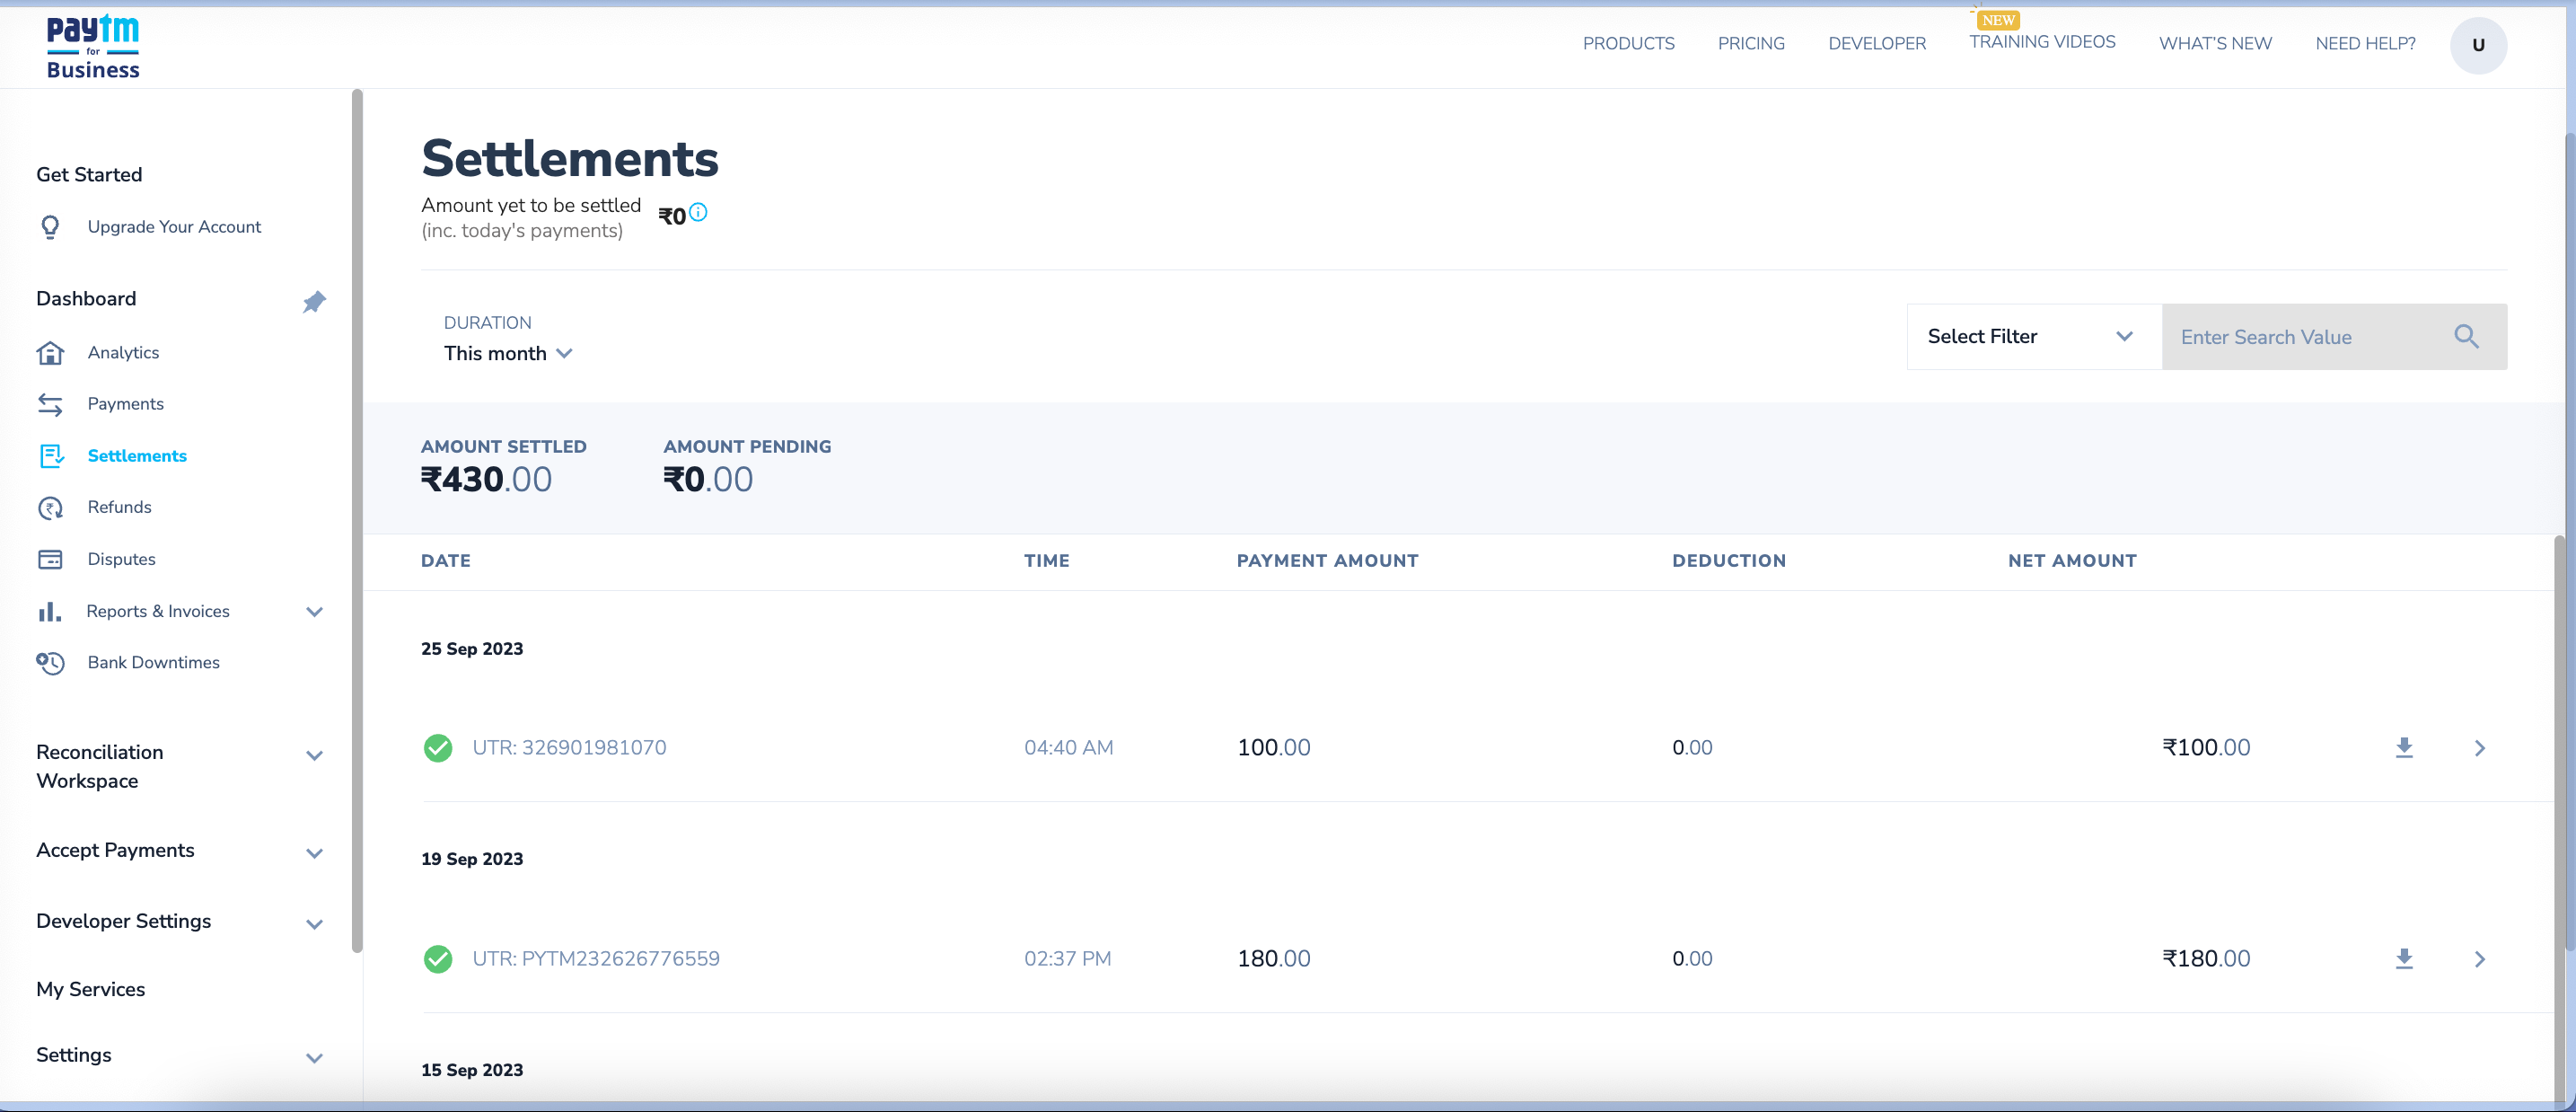Screen dimensions: 2576x1112
Task: Click the ₹0.00 amount pending value
Action: (708, 480)
